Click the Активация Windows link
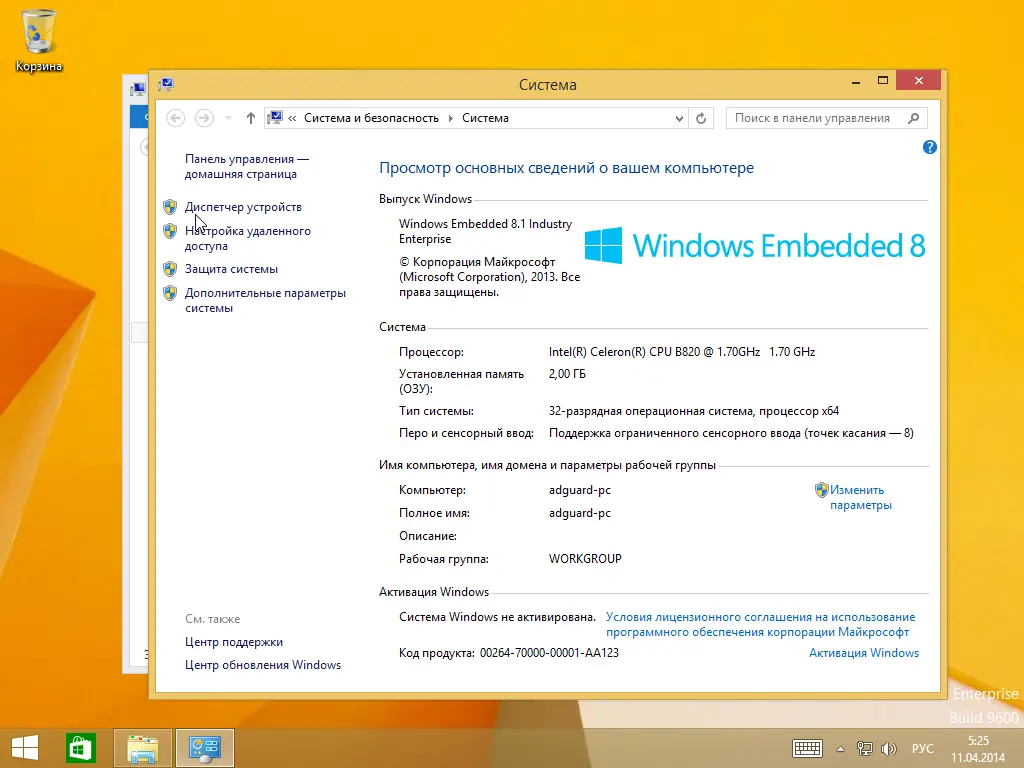Screen dimensions: 1024x768 pos(864,652)
